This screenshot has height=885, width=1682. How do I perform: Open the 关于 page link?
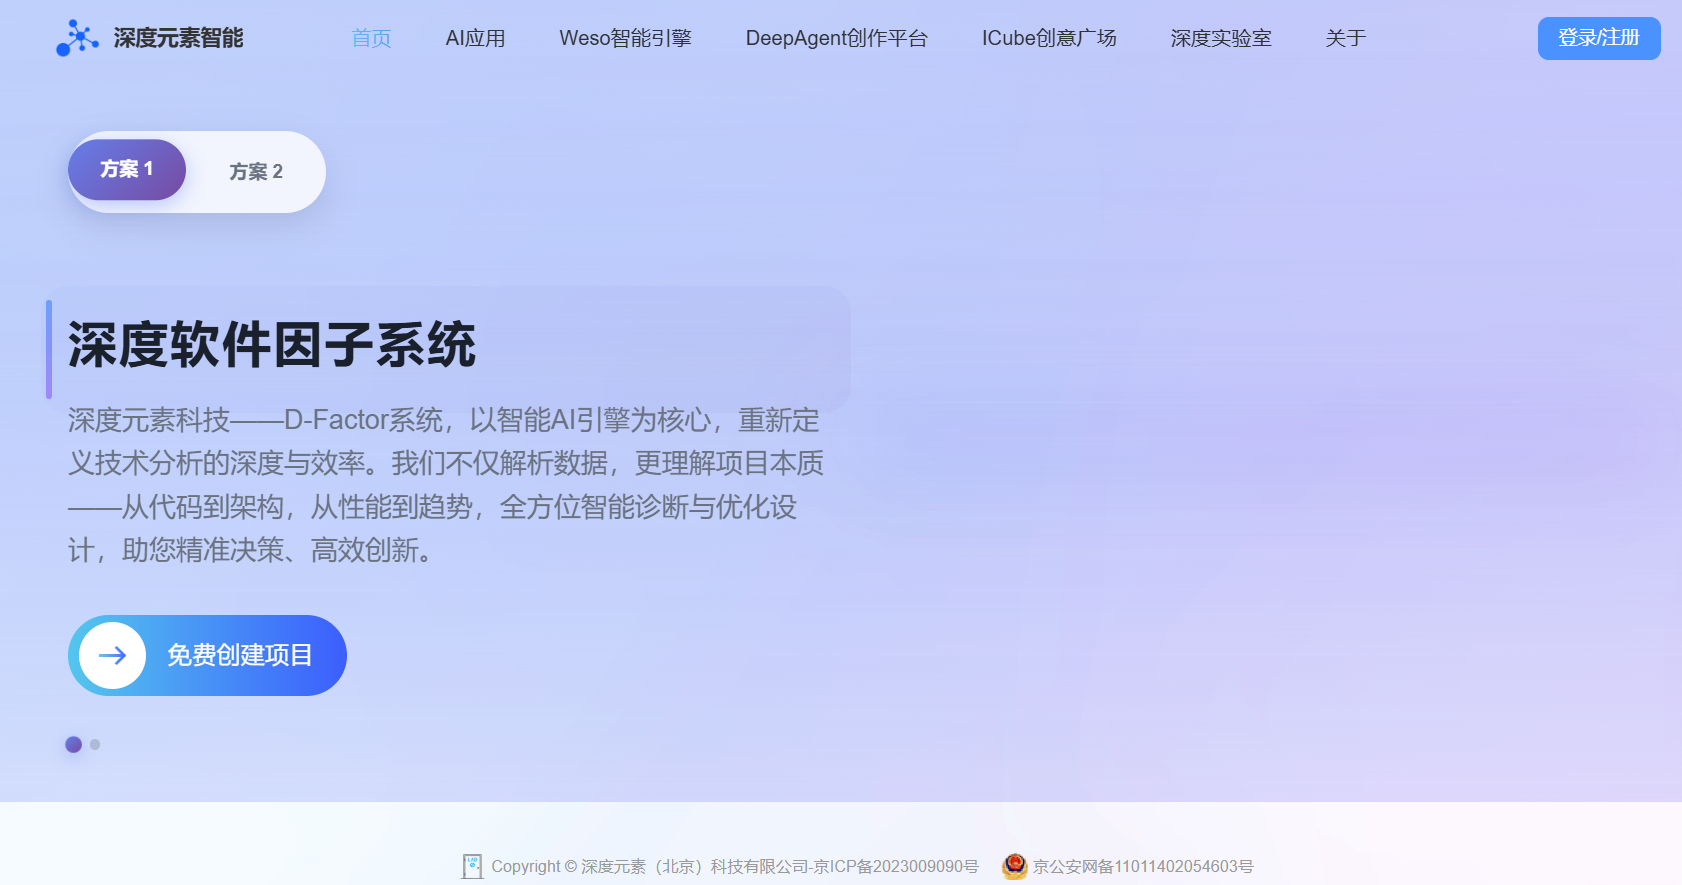(1345, 38)
